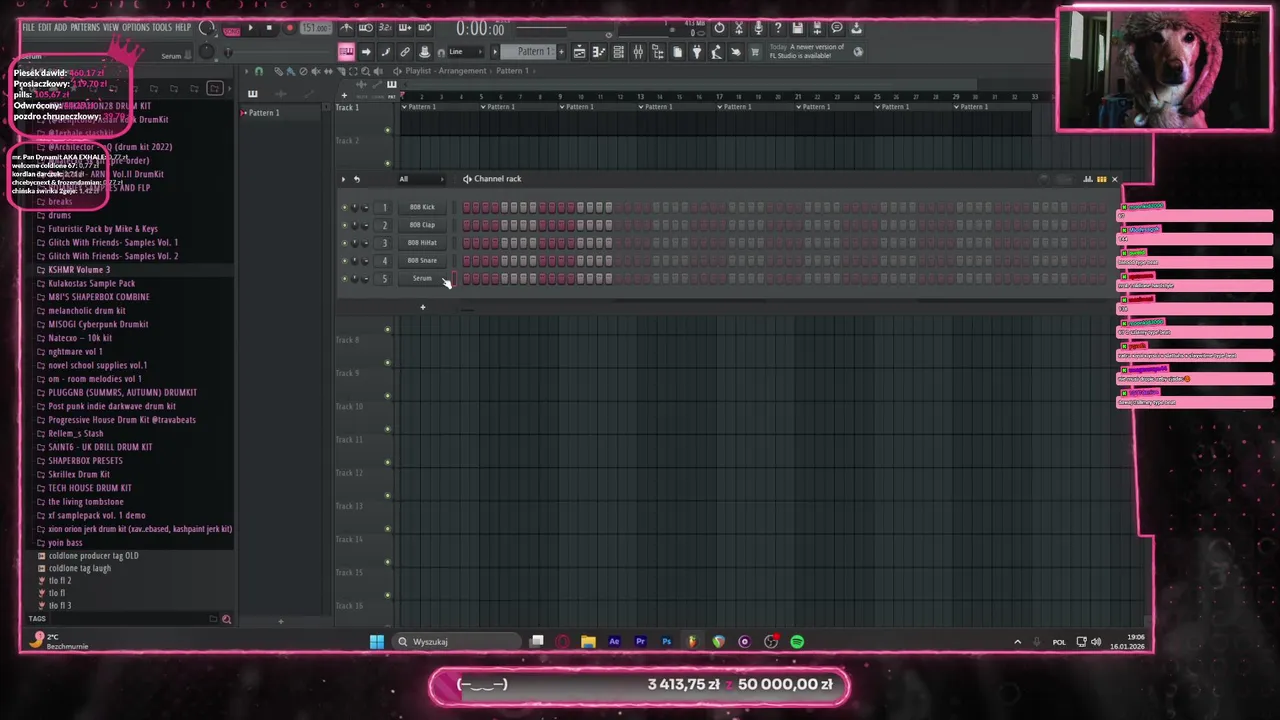Open the PATTERNS menu
This screenshot has height=720, width=1280.
coord(85,27)
